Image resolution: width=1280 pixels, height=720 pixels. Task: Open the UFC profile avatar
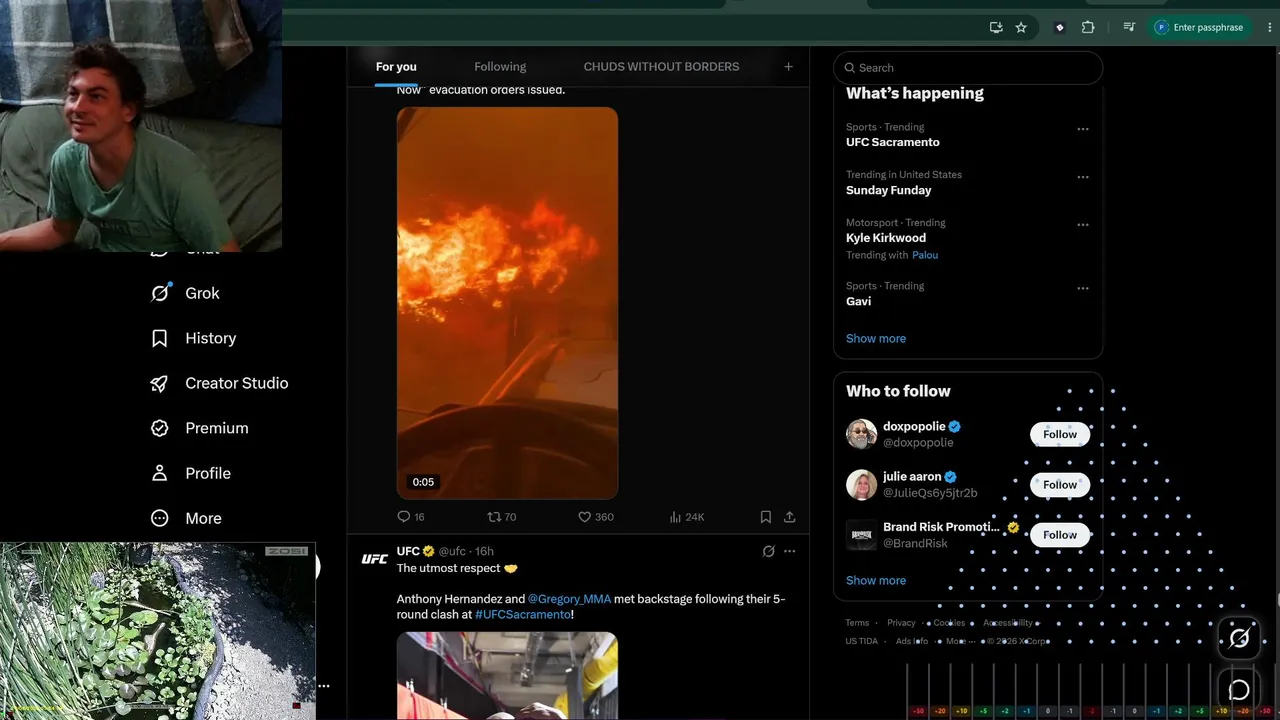tap(374, 559)
